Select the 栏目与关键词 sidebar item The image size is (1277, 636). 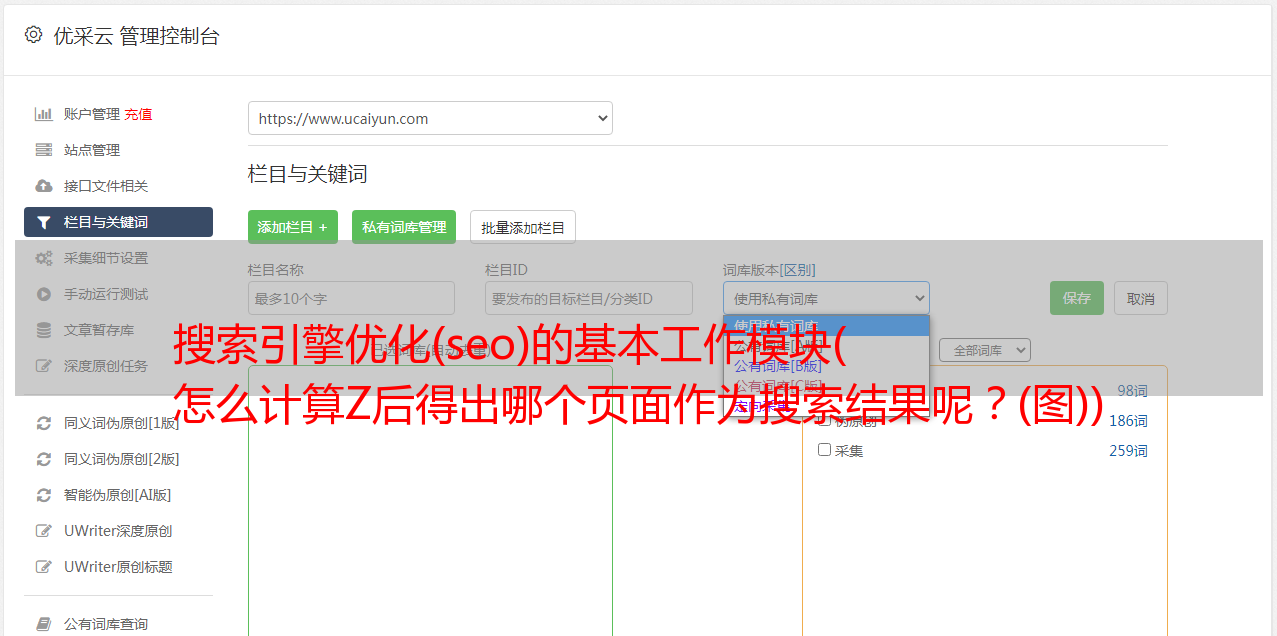tap(118, 222)
